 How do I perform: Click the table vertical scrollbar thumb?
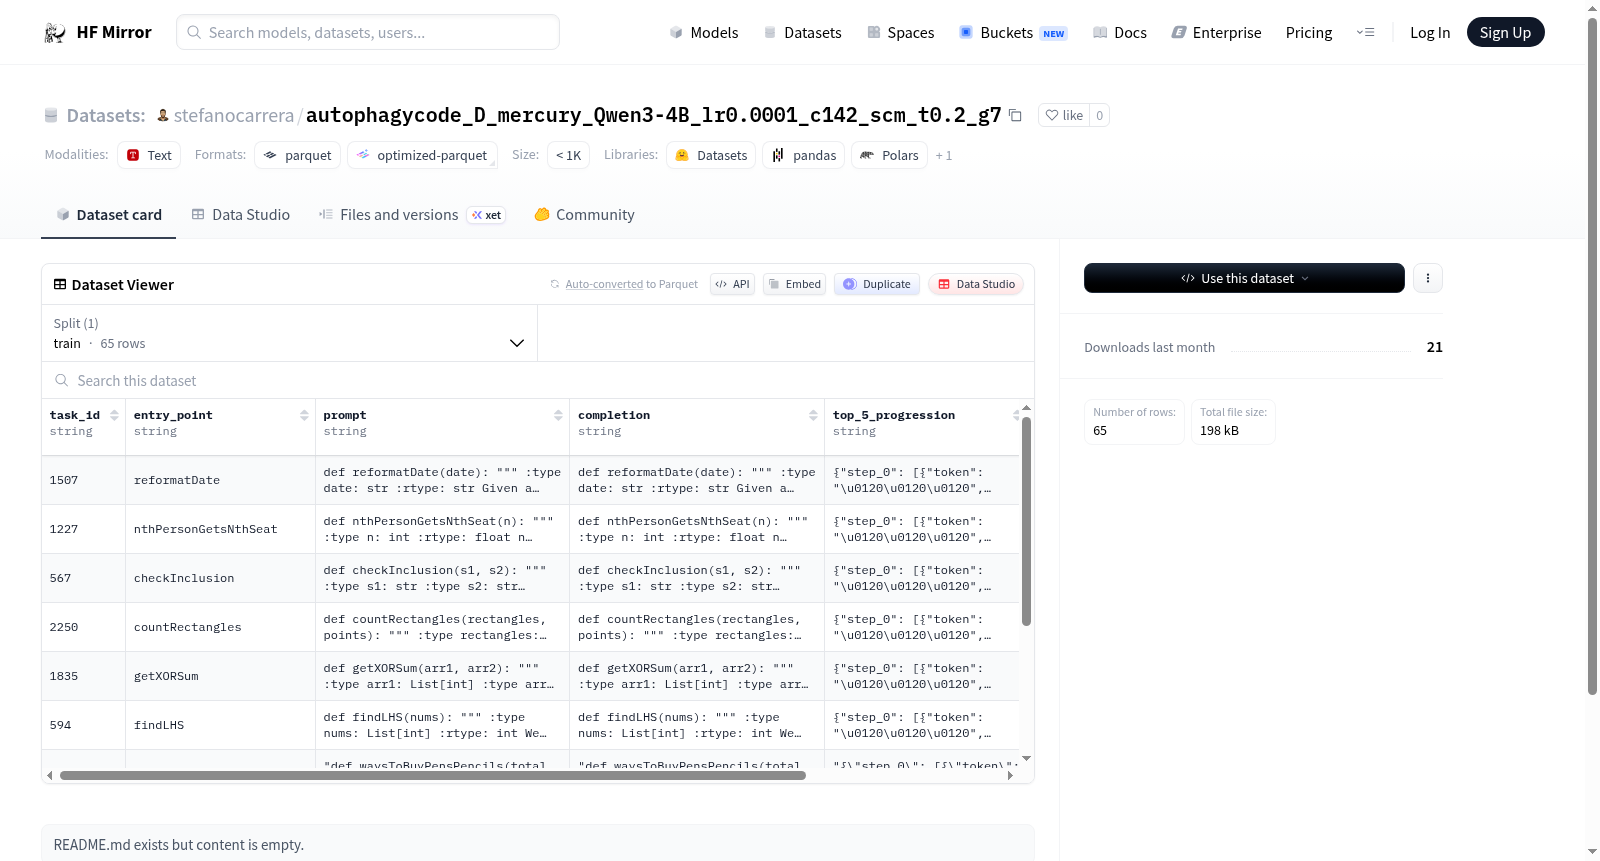[x=1026, y=520]
